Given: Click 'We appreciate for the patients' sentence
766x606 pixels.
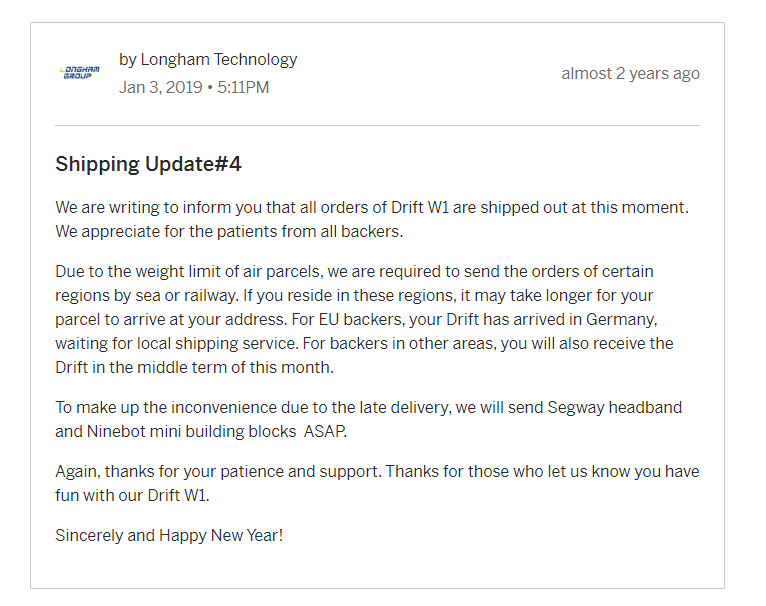Looking at the screenshot, I should (229, 231).
